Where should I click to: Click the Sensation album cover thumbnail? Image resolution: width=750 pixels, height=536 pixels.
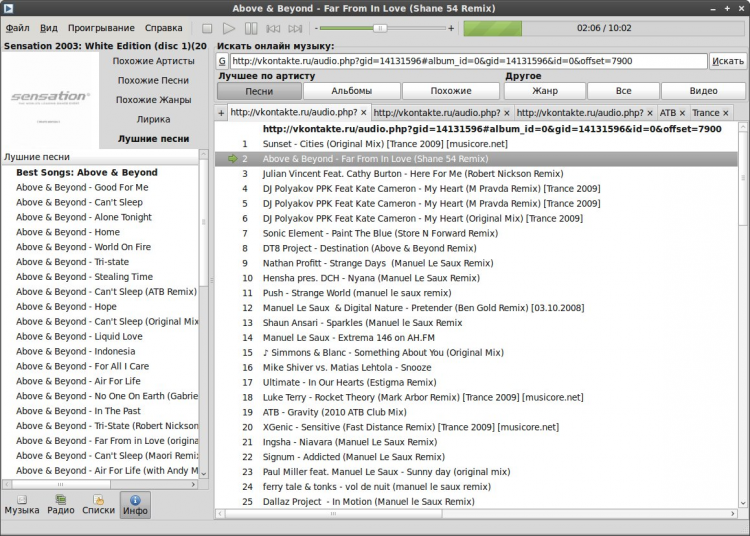(50, 100)
